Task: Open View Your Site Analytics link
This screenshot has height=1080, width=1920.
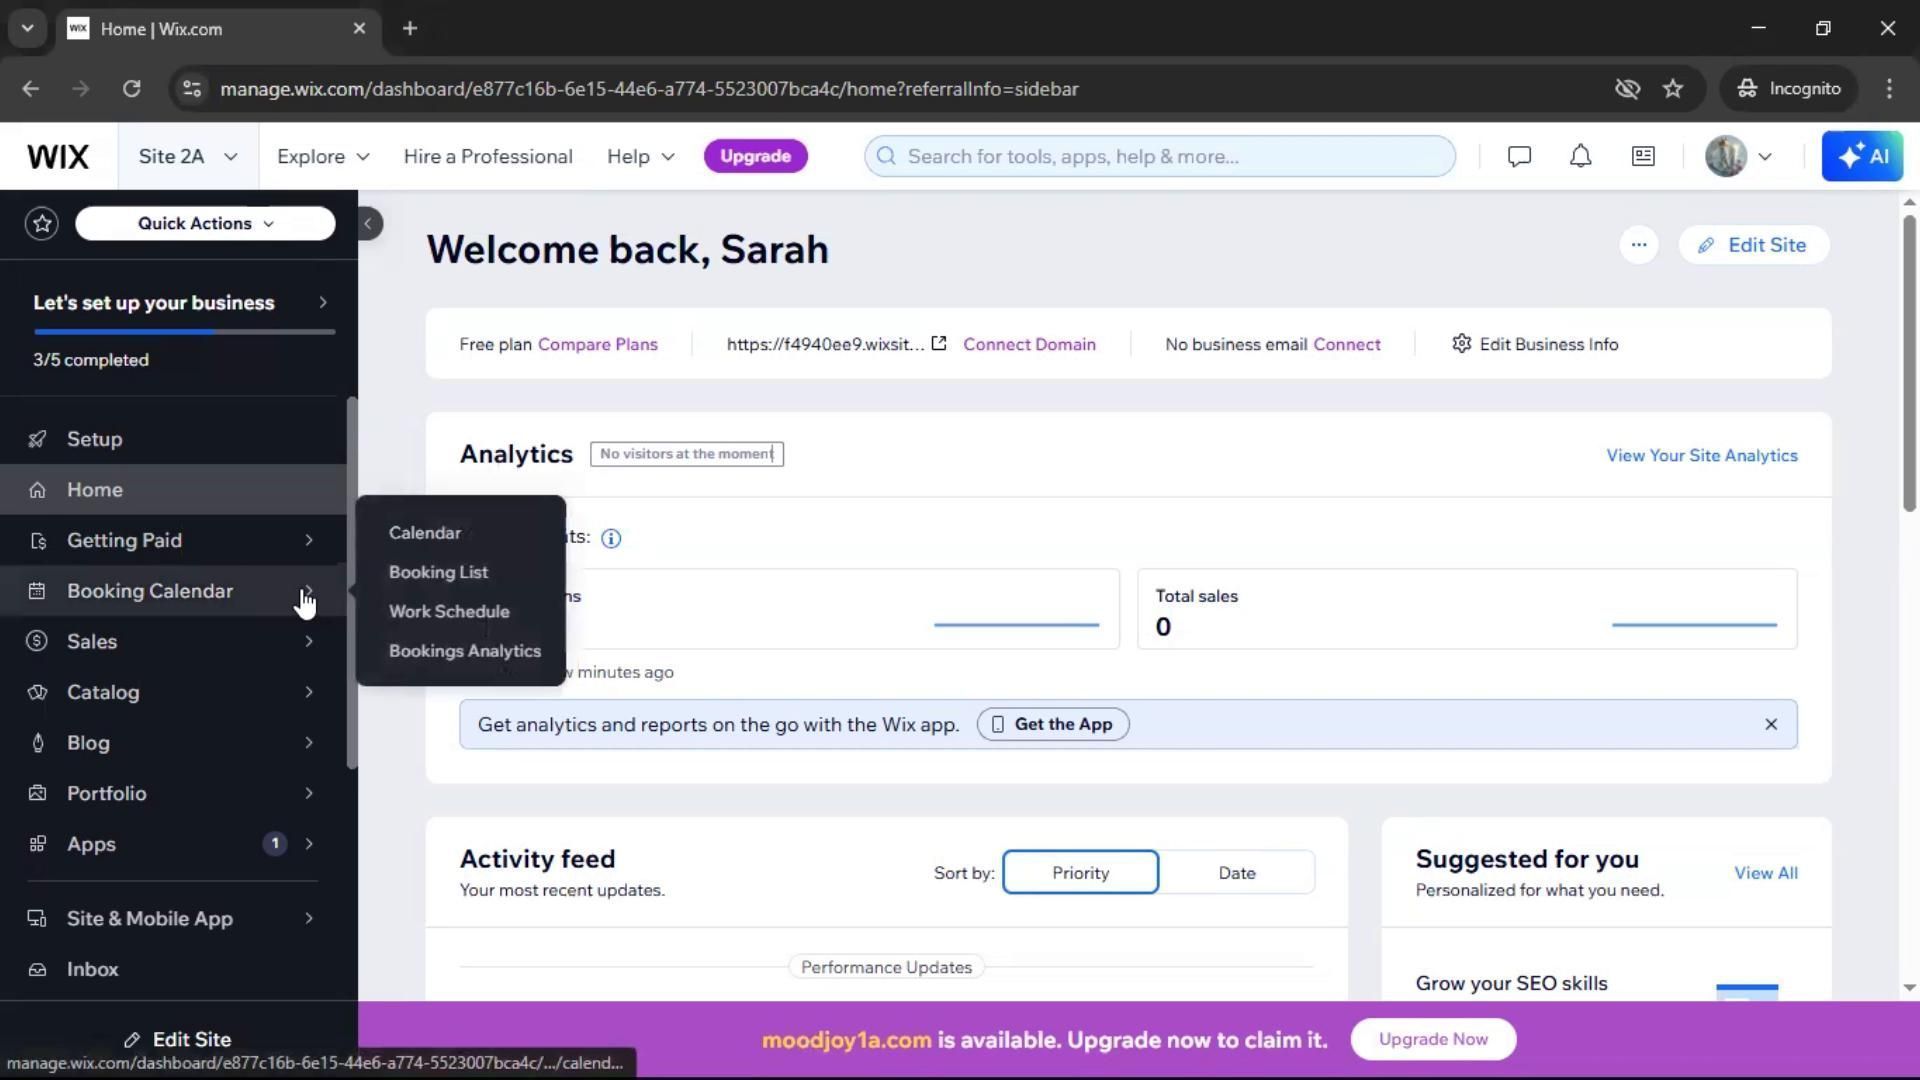Action: click(1701, 455)
